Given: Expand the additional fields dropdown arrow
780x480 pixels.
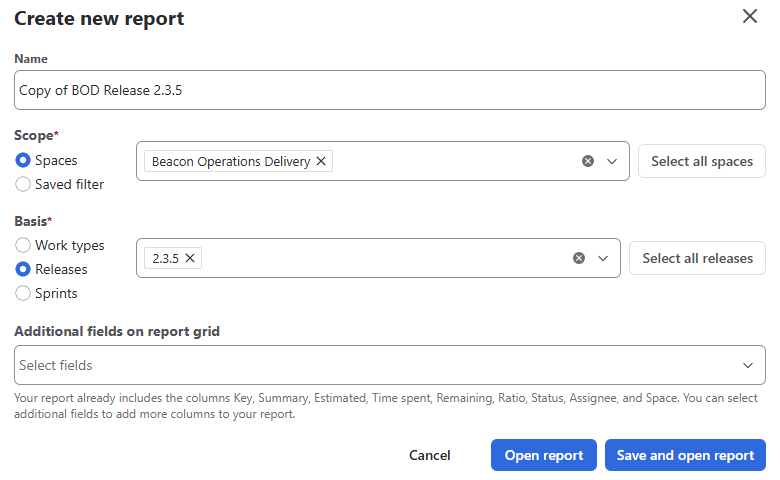Looking at the screenshot, I should [748, 365].
